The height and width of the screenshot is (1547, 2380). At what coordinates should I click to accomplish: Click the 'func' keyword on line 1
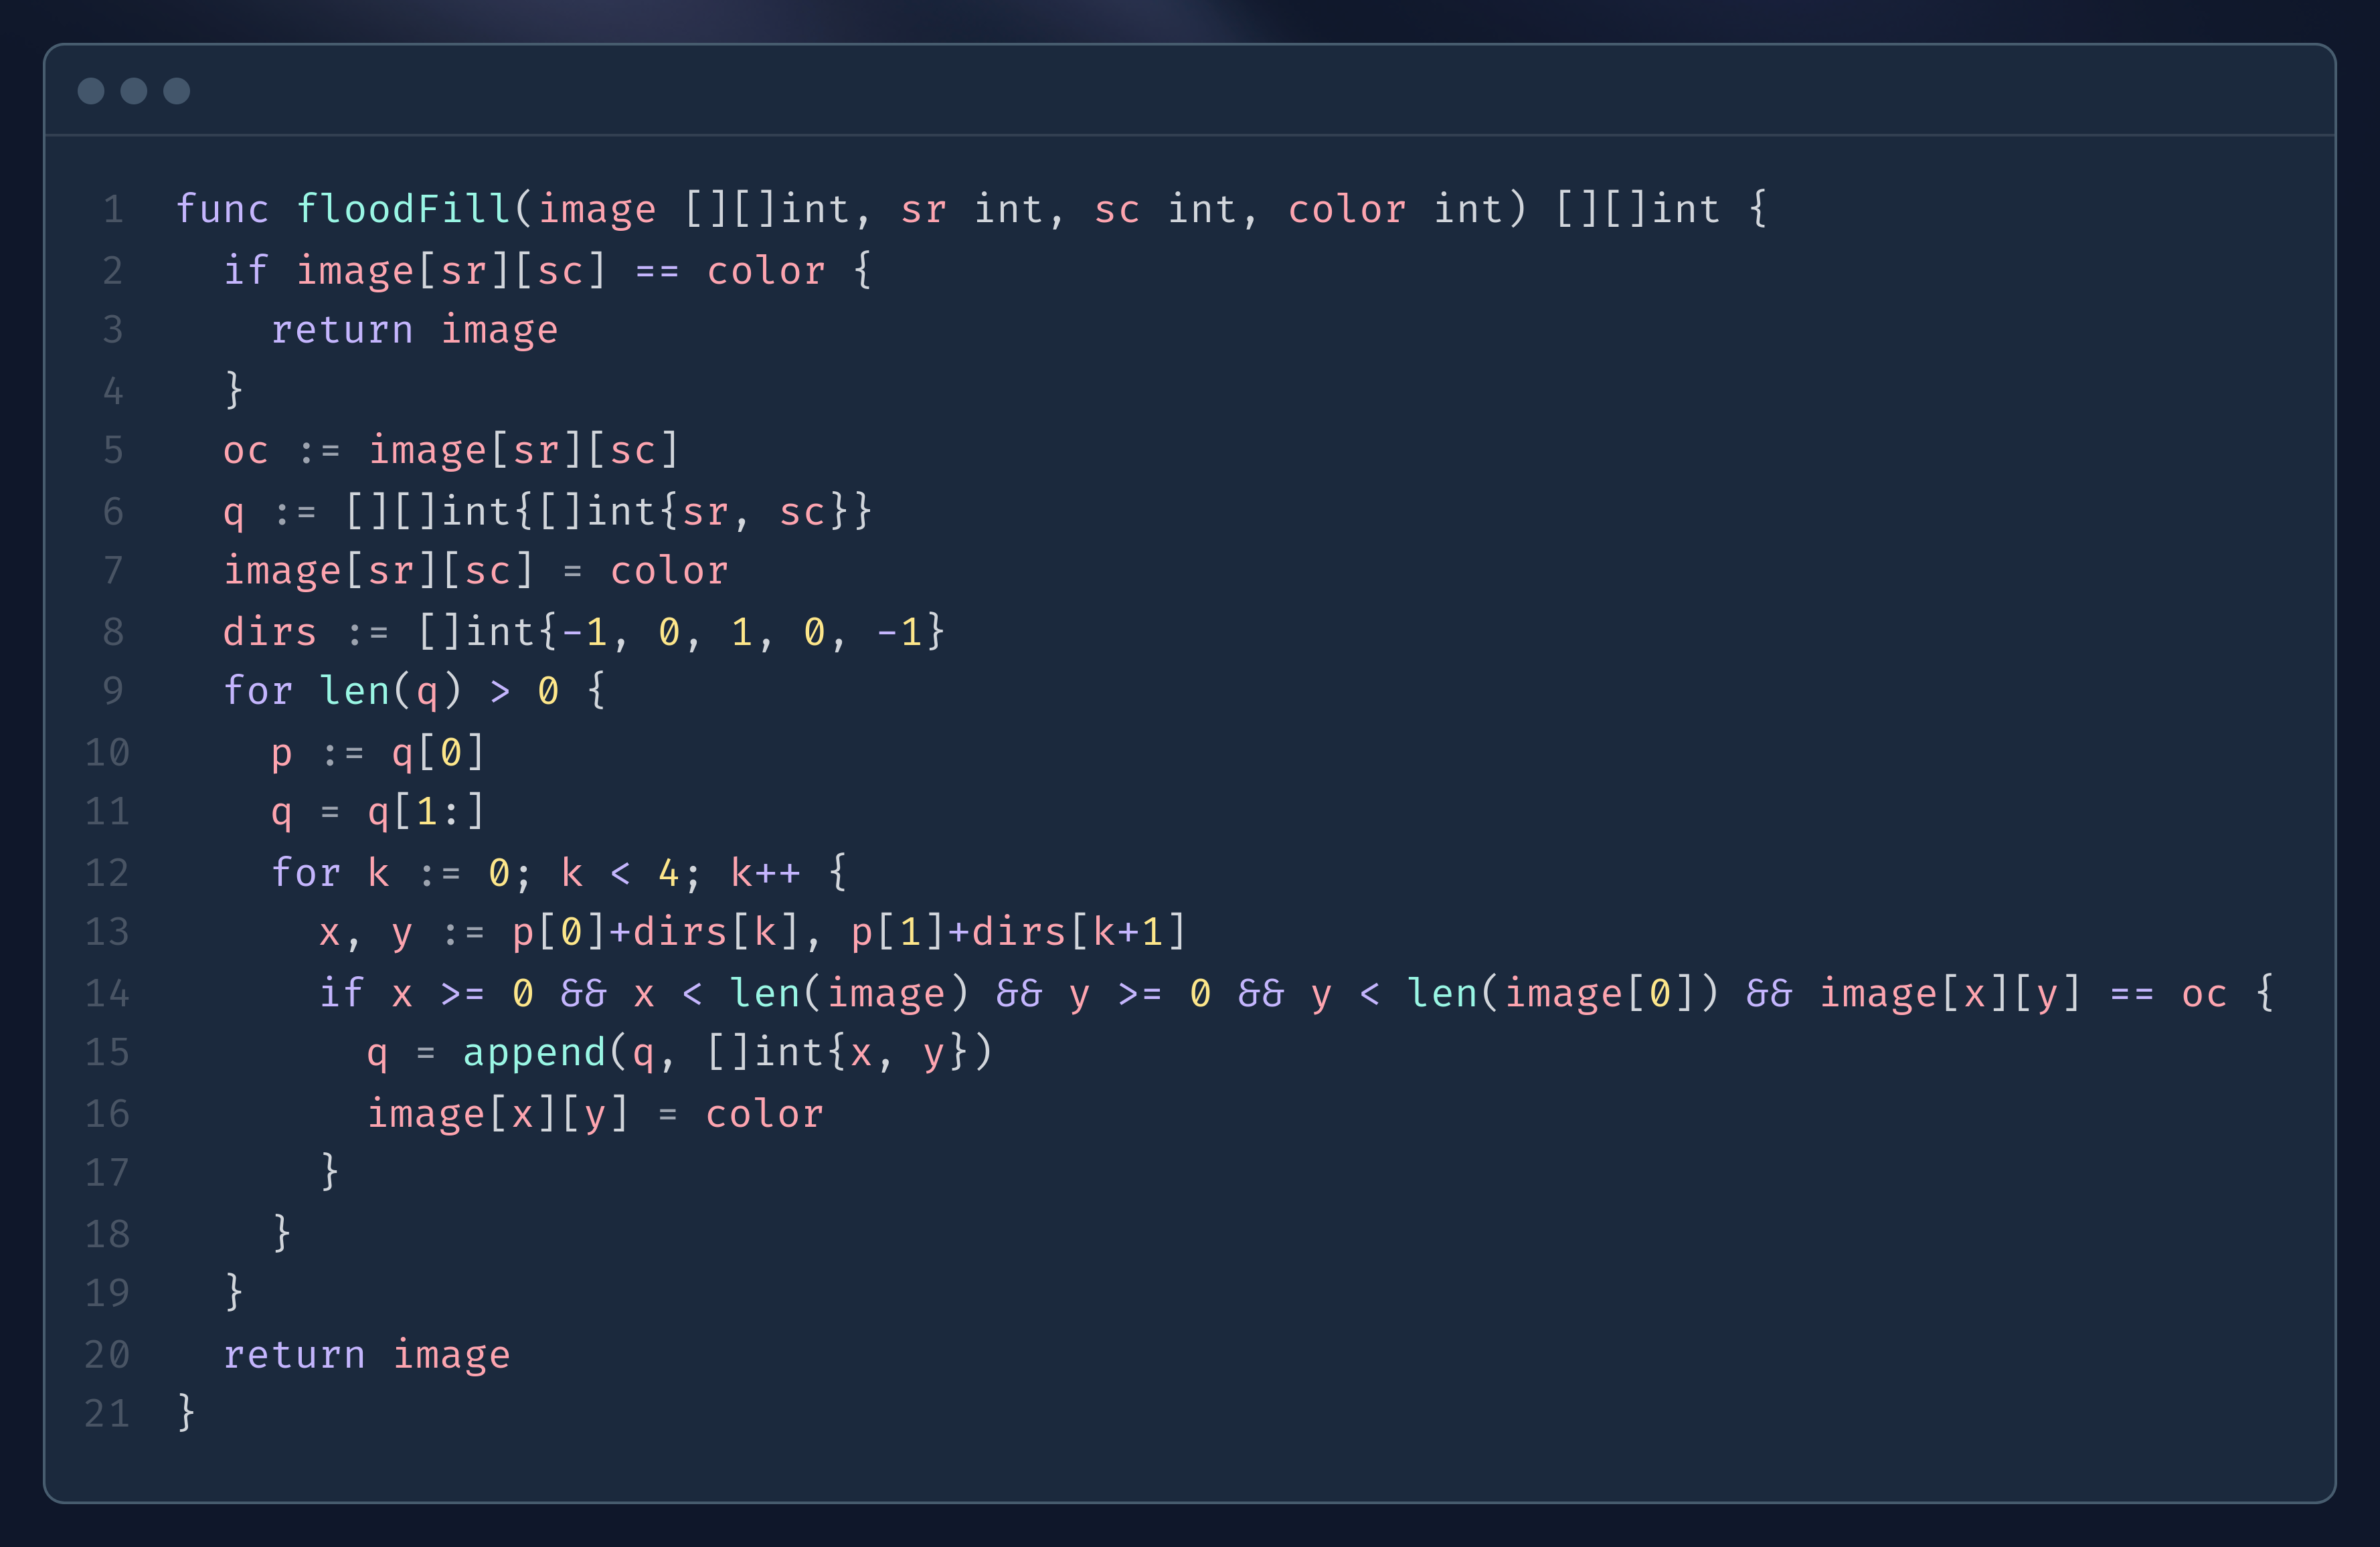pos(222,209)
